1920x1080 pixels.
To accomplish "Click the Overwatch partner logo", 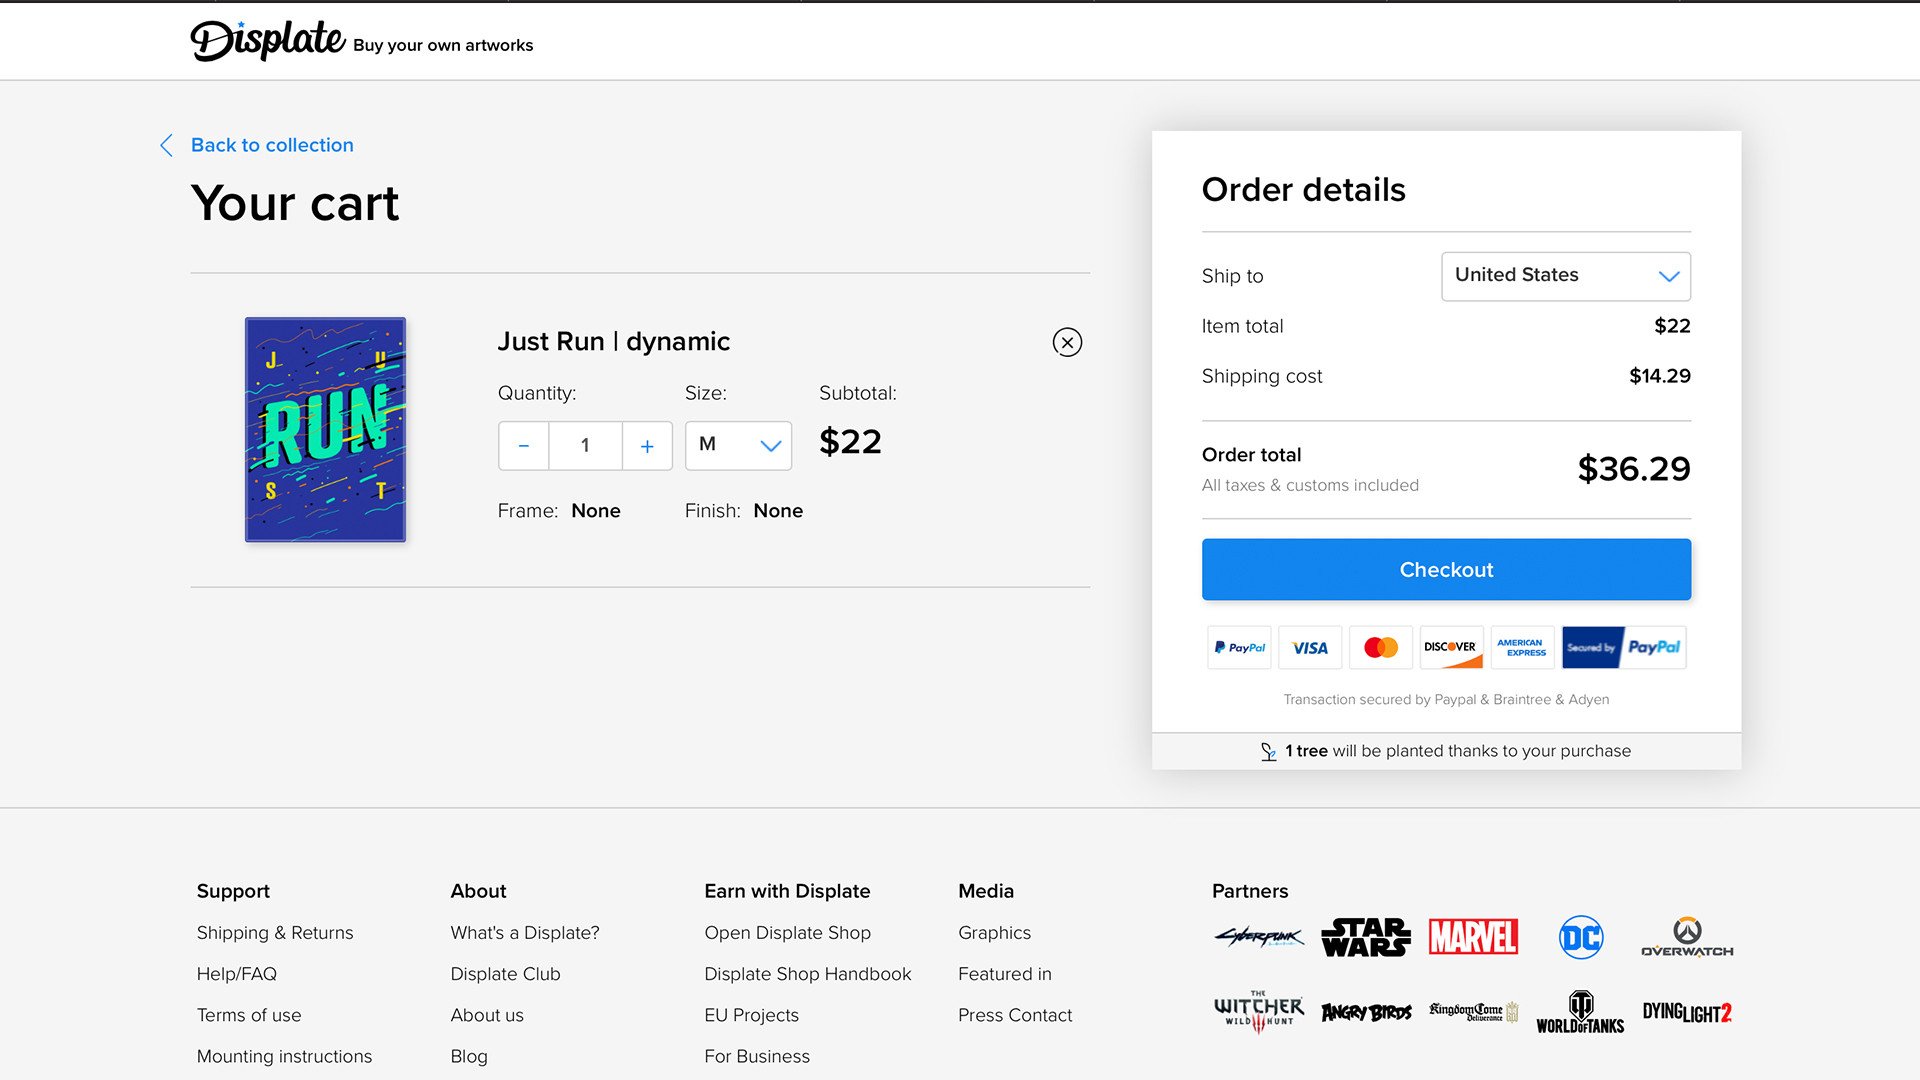I will [1687, 937].
